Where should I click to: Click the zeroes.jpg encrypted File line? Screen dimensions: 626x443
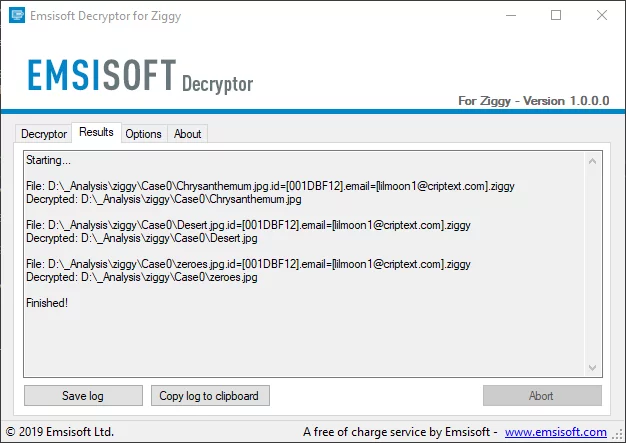click(x=248, y=264)
